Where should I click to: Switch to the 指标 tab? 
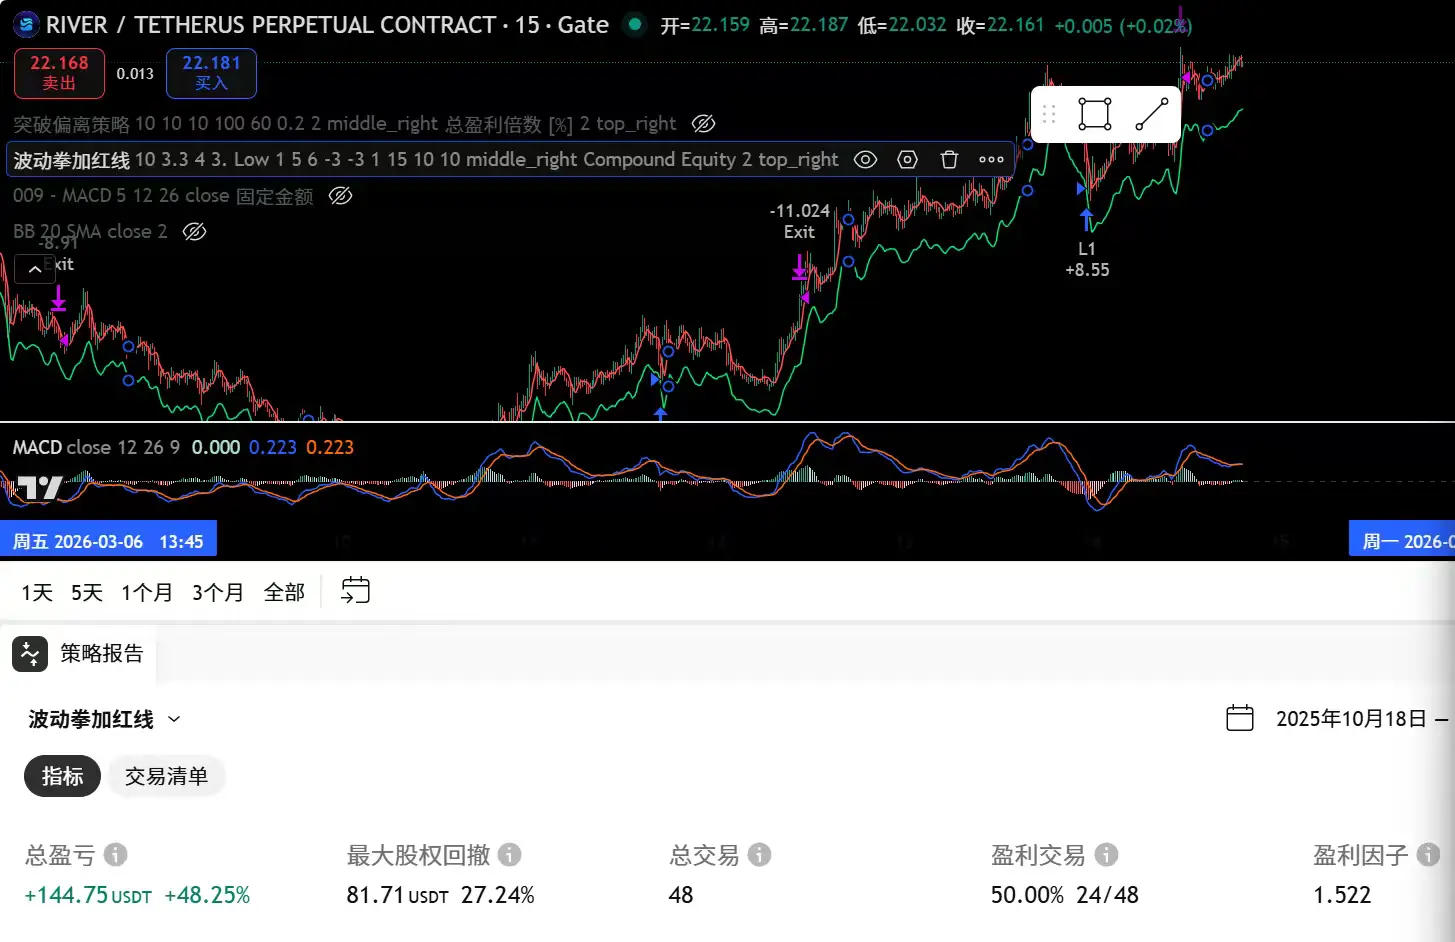pyautogui.click(x=62, y=776)
